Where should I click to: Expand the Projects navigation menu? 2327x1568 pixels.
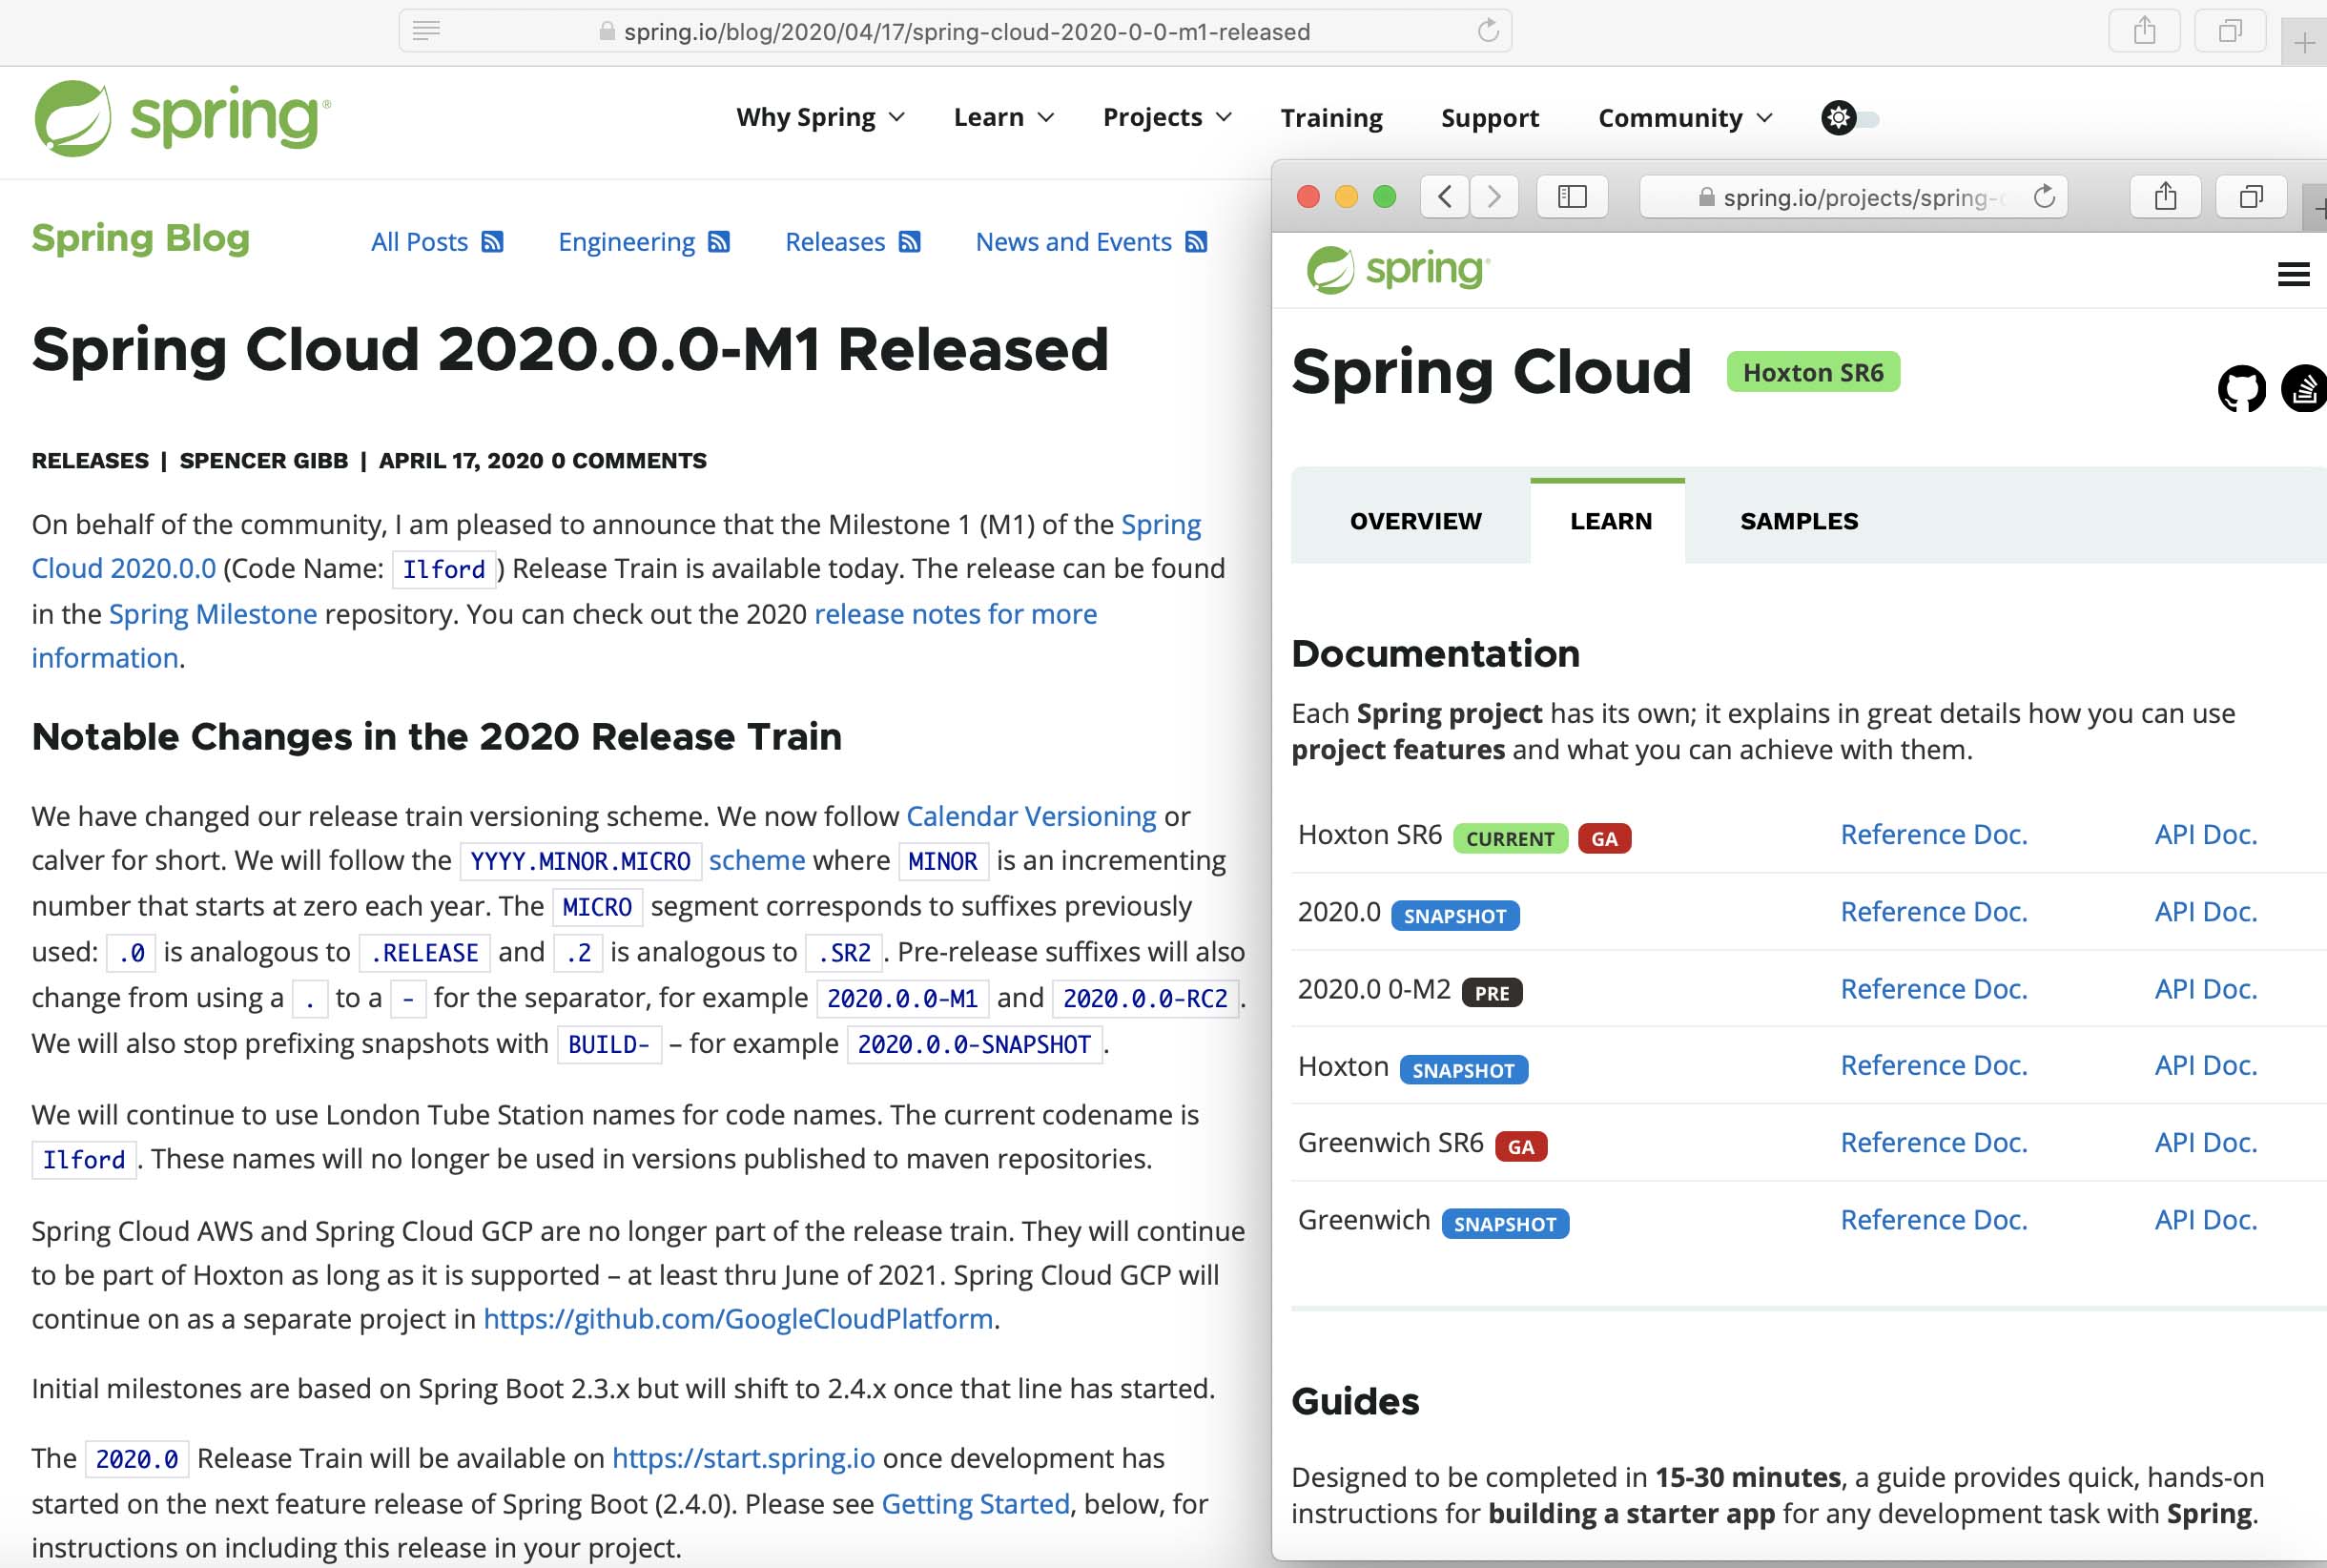1167,118
